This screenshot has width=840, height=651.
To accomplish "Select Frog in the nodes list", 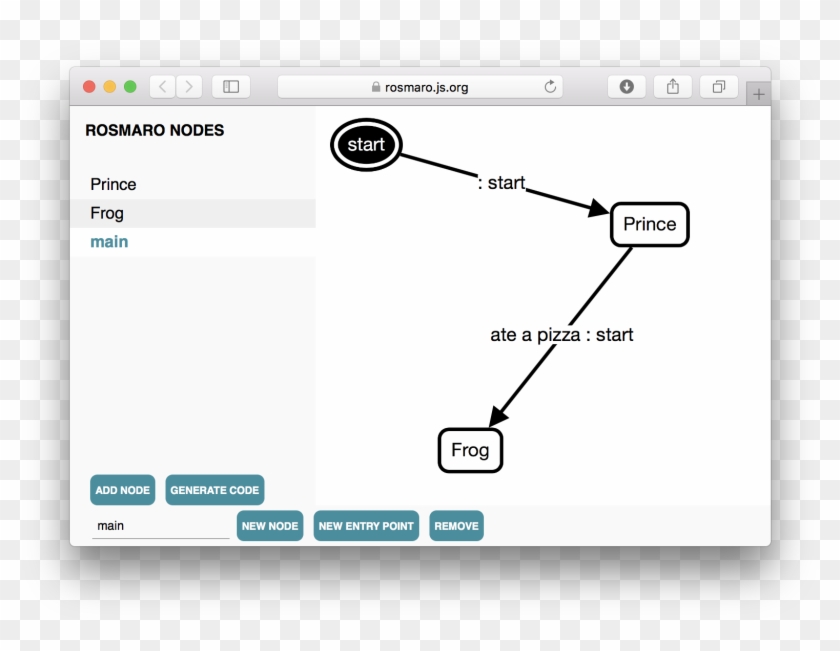I will click(x=107, y=213).
